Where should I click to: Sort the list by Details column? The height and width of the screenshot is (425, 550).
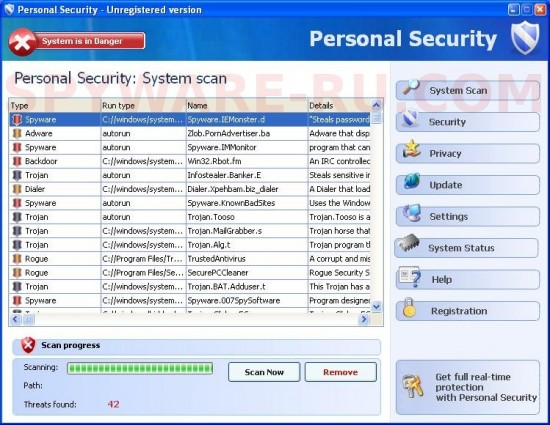339,106
